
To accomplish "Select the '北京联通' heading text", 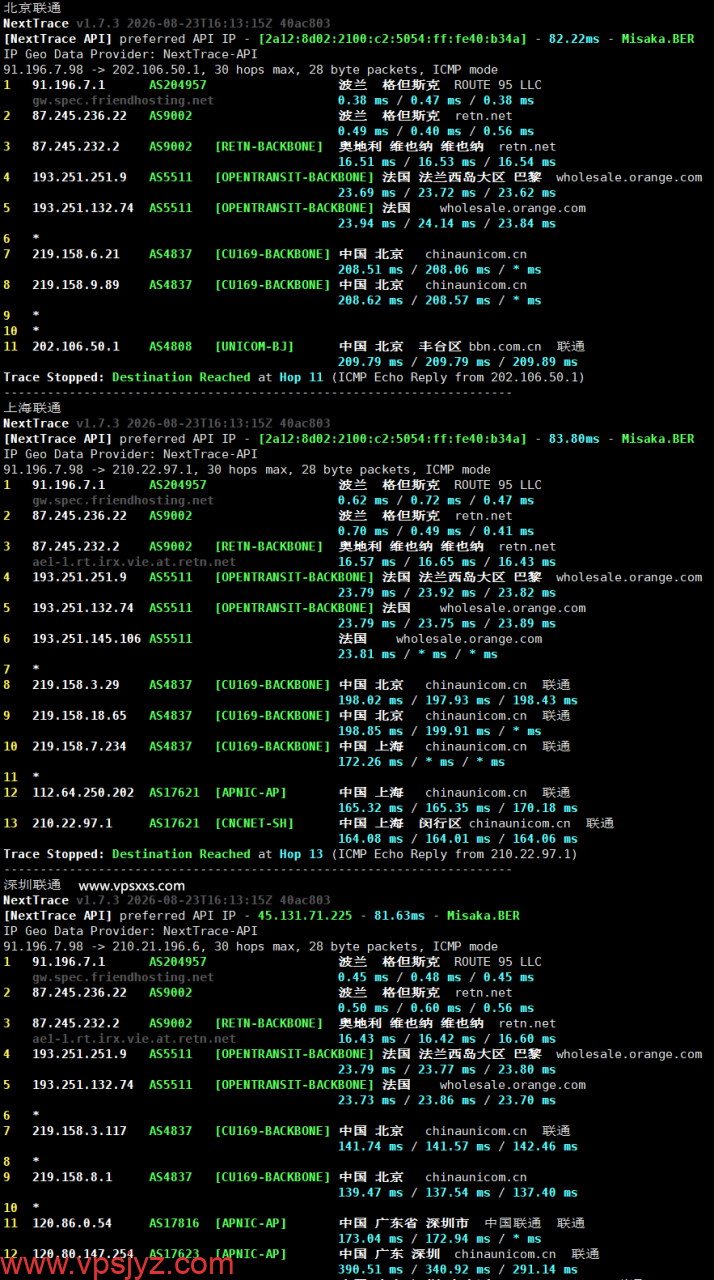I will click(32, 7).
